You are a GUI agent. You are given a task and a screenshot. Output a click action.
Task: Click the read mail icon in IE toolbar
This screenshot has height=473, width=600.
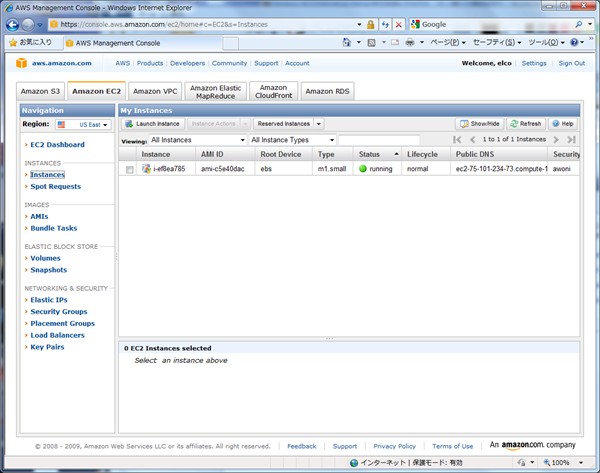tap(395, 42)
